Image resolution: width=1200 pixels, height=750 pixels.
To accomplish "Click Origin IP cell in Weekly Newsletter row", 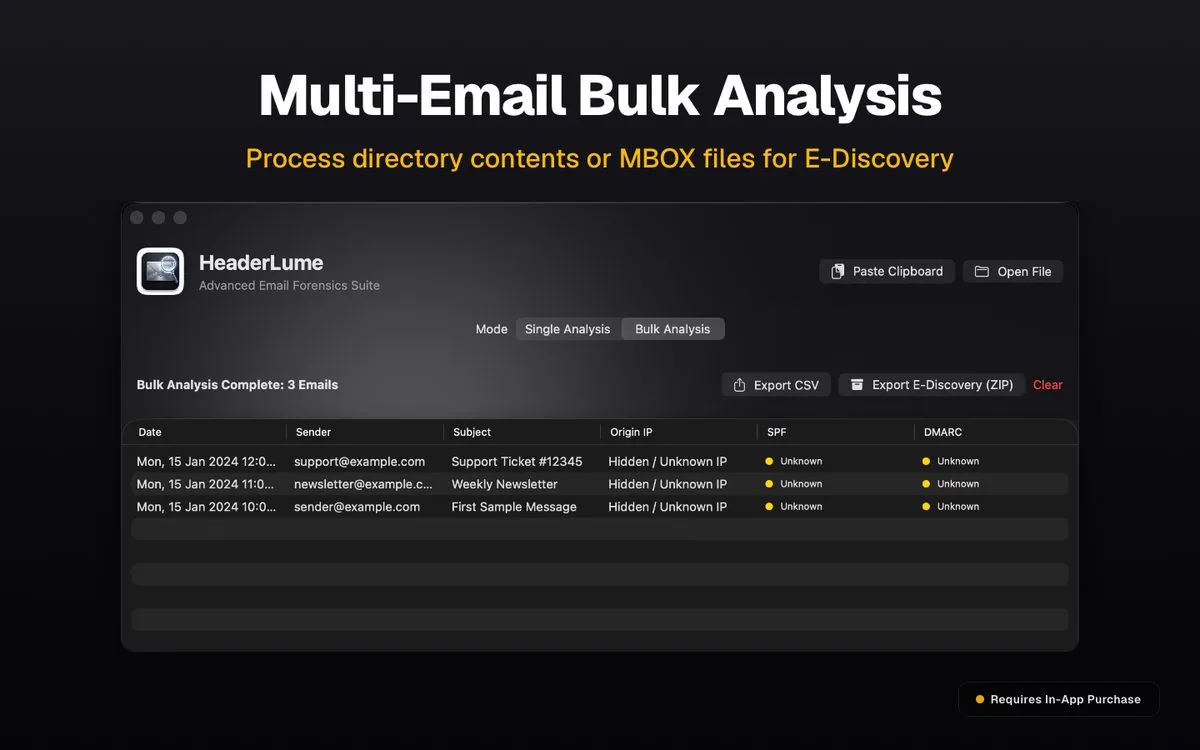I will [x=668, y=484].
